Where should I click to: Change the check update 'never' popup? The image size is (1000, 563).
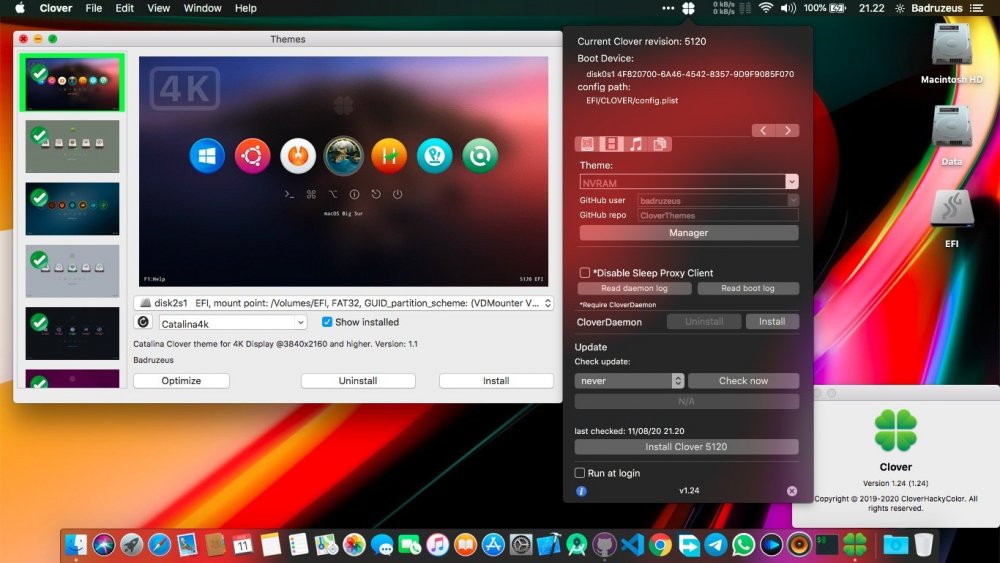click(x=629, y=381)
